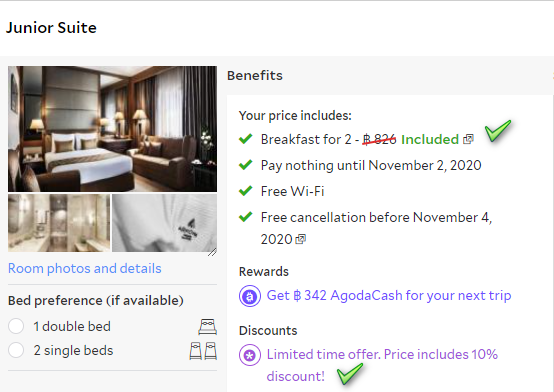This screenshot has width=554, height=392.
Task: Open free cancellation policy popup icon
Action: [x=300, y=239]
